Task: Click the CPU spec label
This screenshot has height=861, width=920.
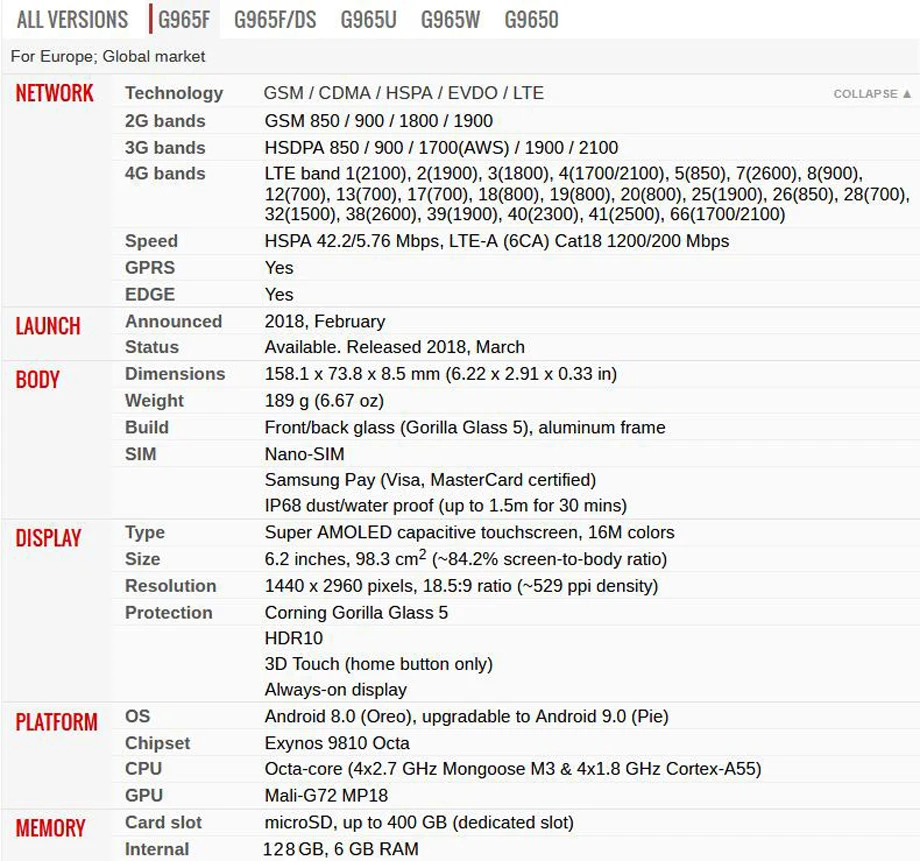Action: tap(143, 769)
